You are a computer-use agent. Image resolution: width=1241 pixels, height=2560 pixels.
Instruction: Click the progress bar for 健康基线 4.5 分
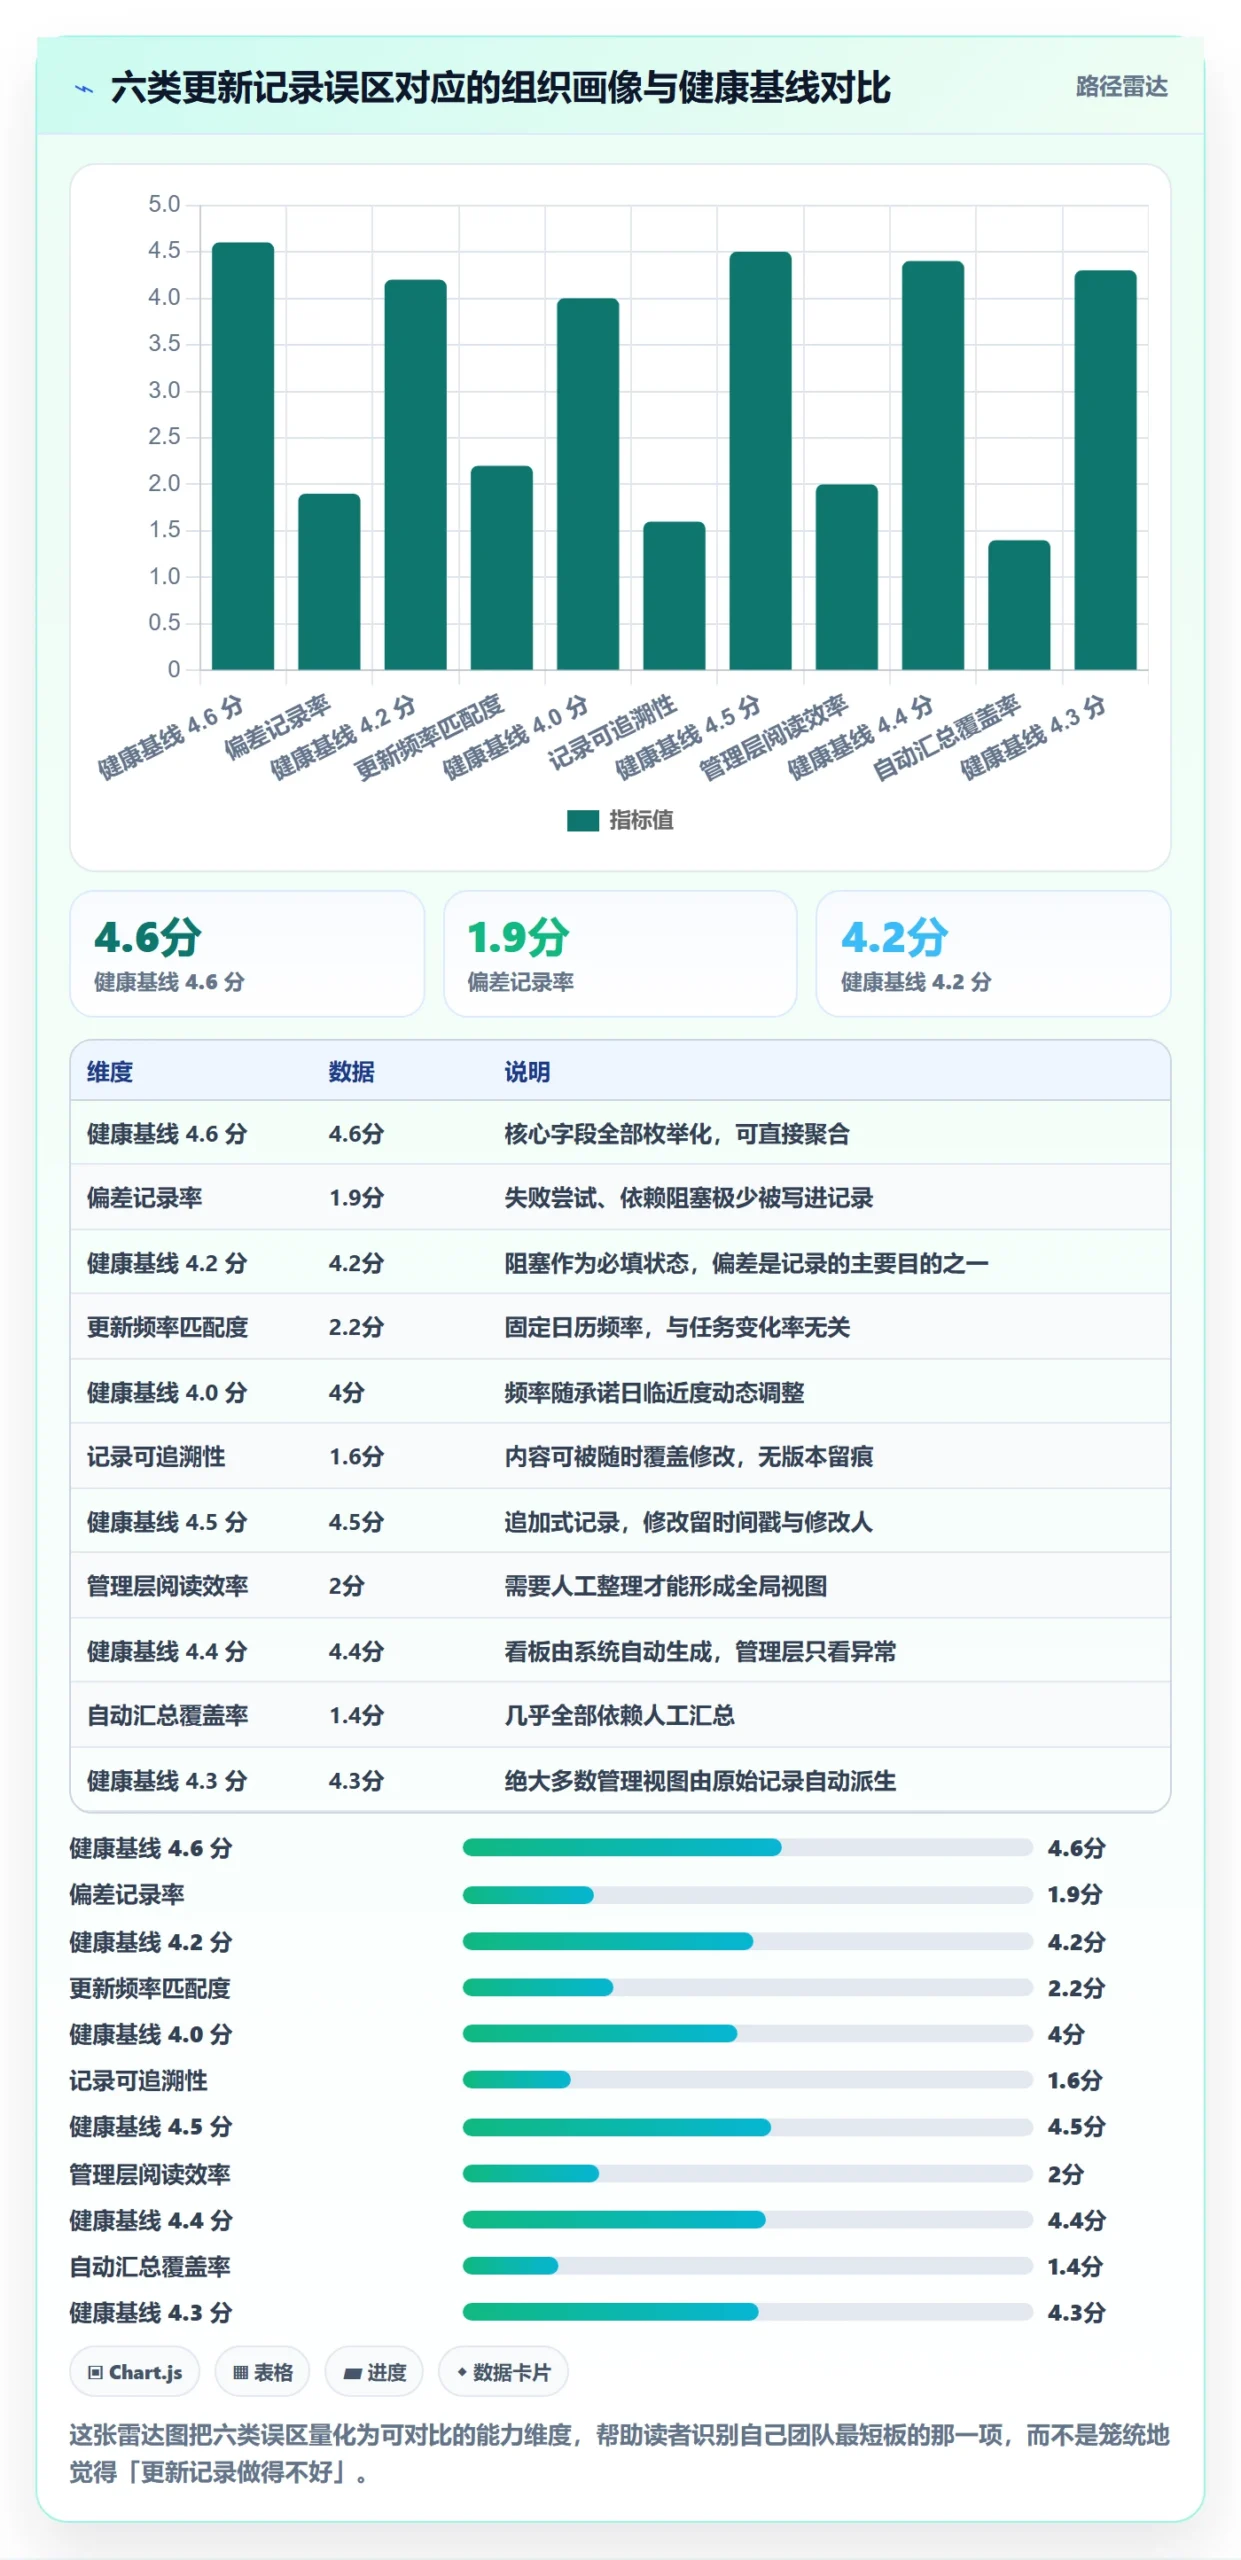point(747,2126)
